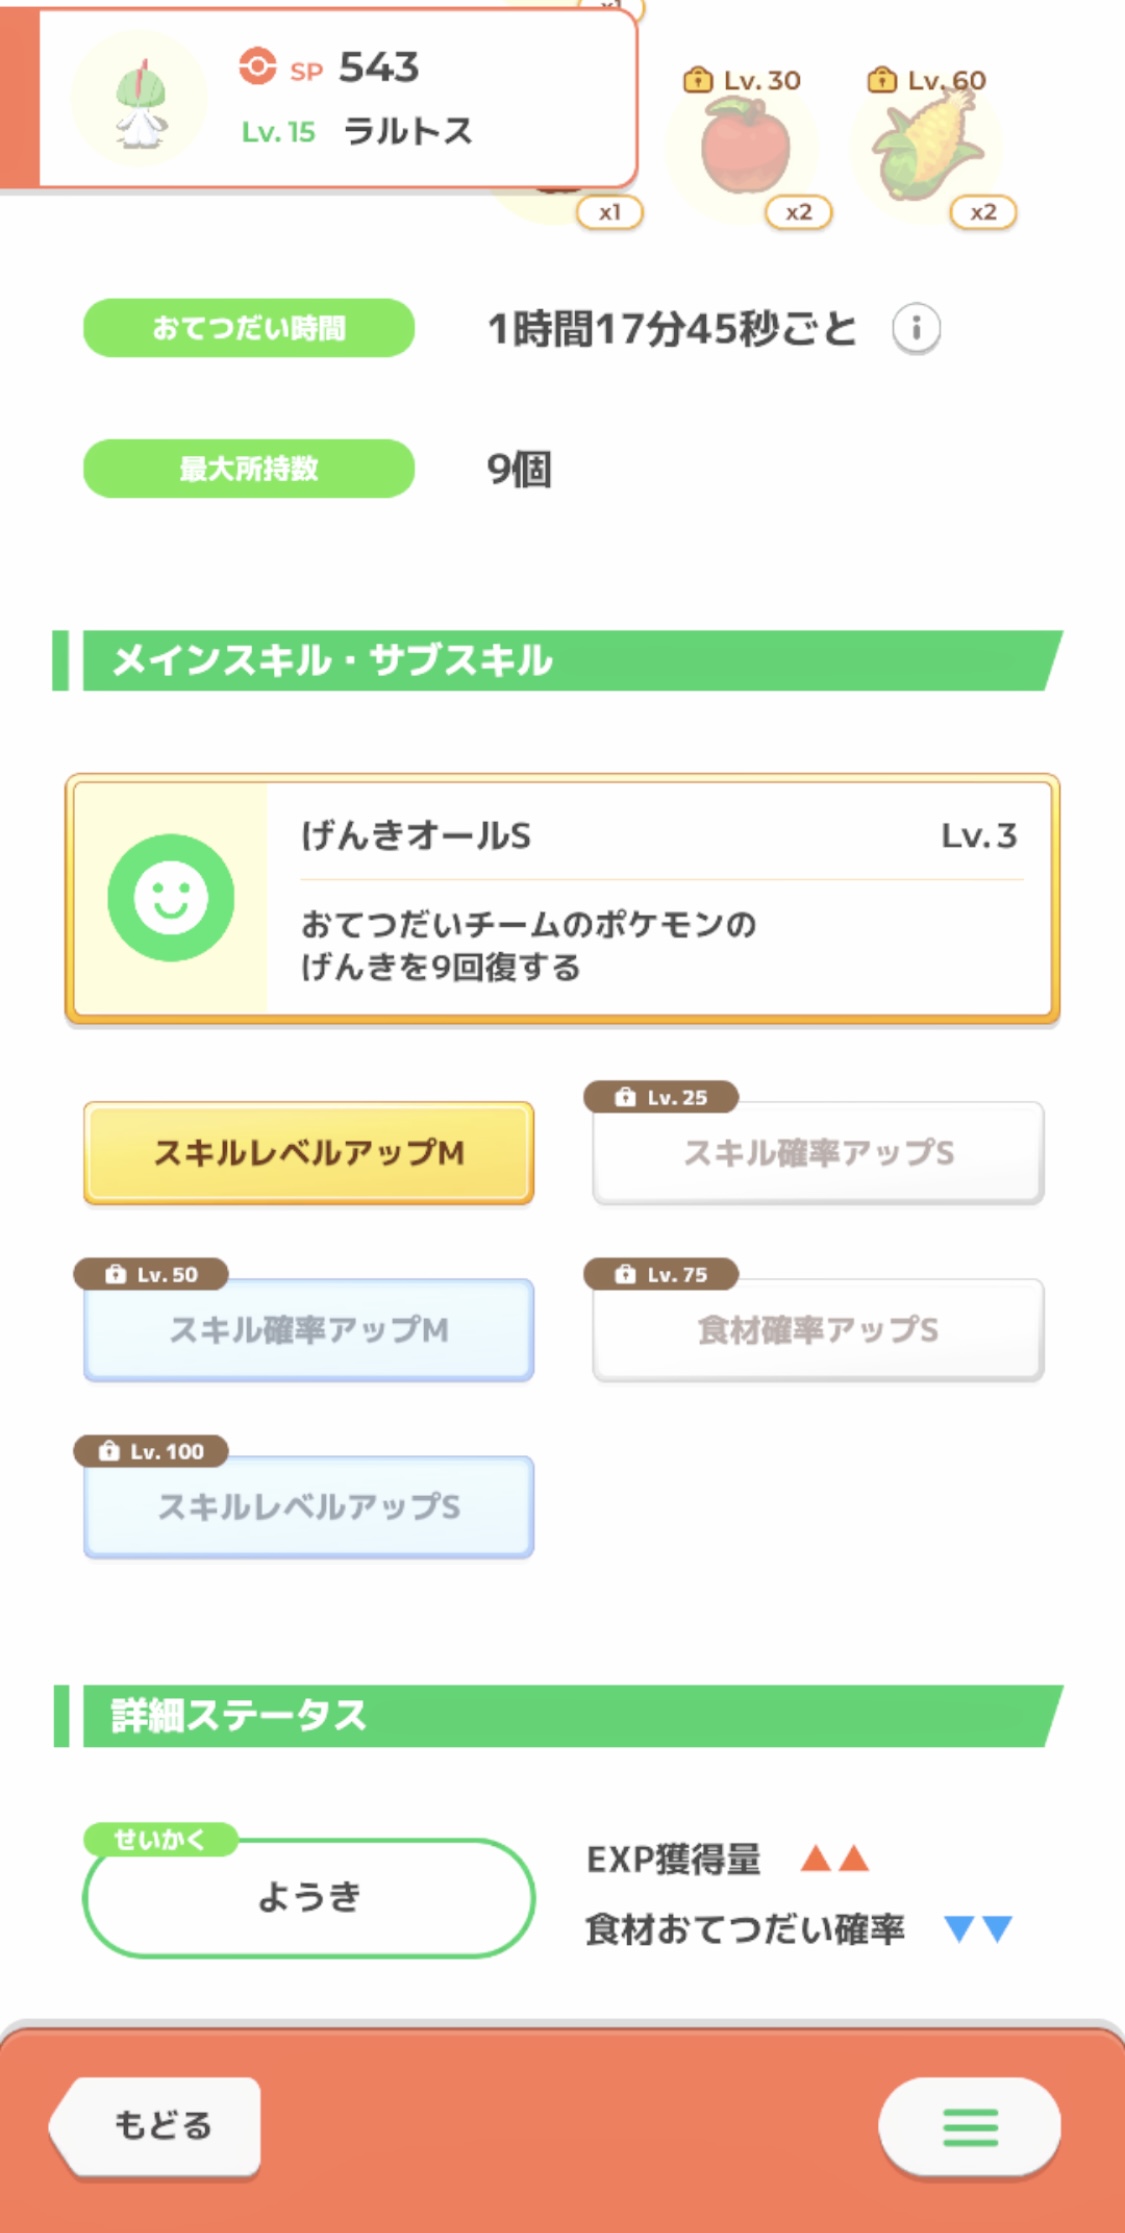1125x2233 pixels.
Task: Select the スキルレベルアップM sub skill
Action: [309, 1153]
